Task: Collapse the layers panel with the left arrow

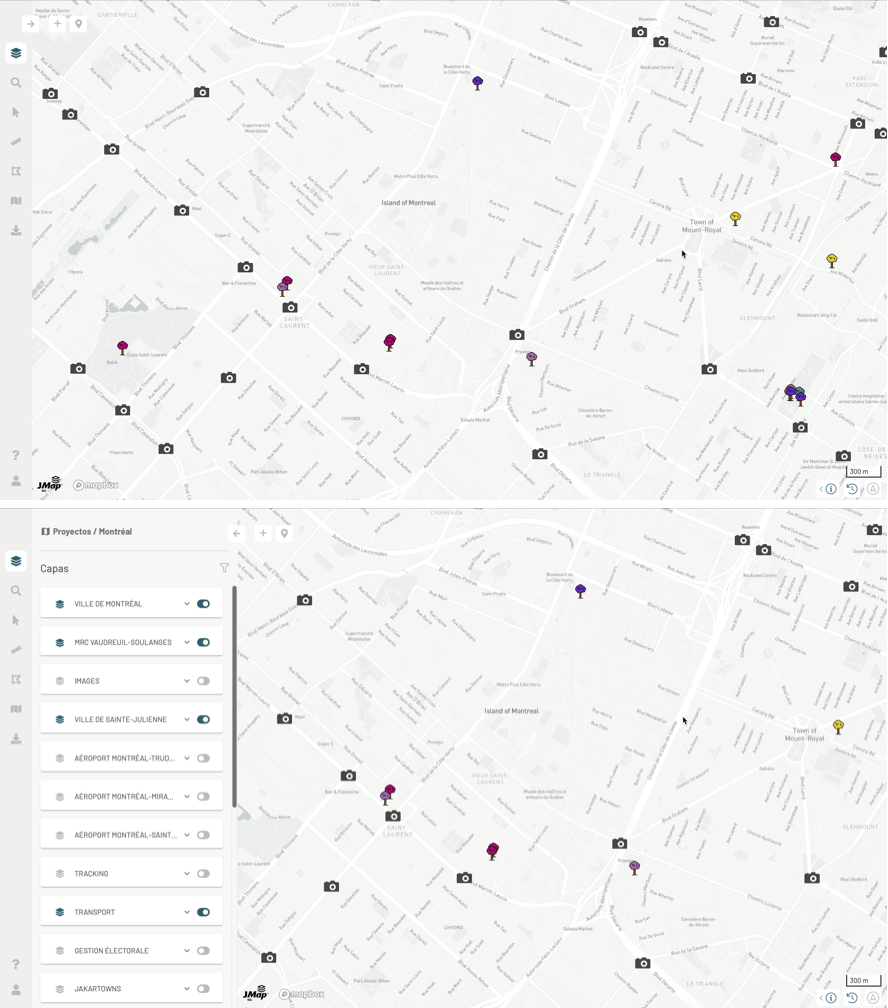Action: tap(237, 533)
